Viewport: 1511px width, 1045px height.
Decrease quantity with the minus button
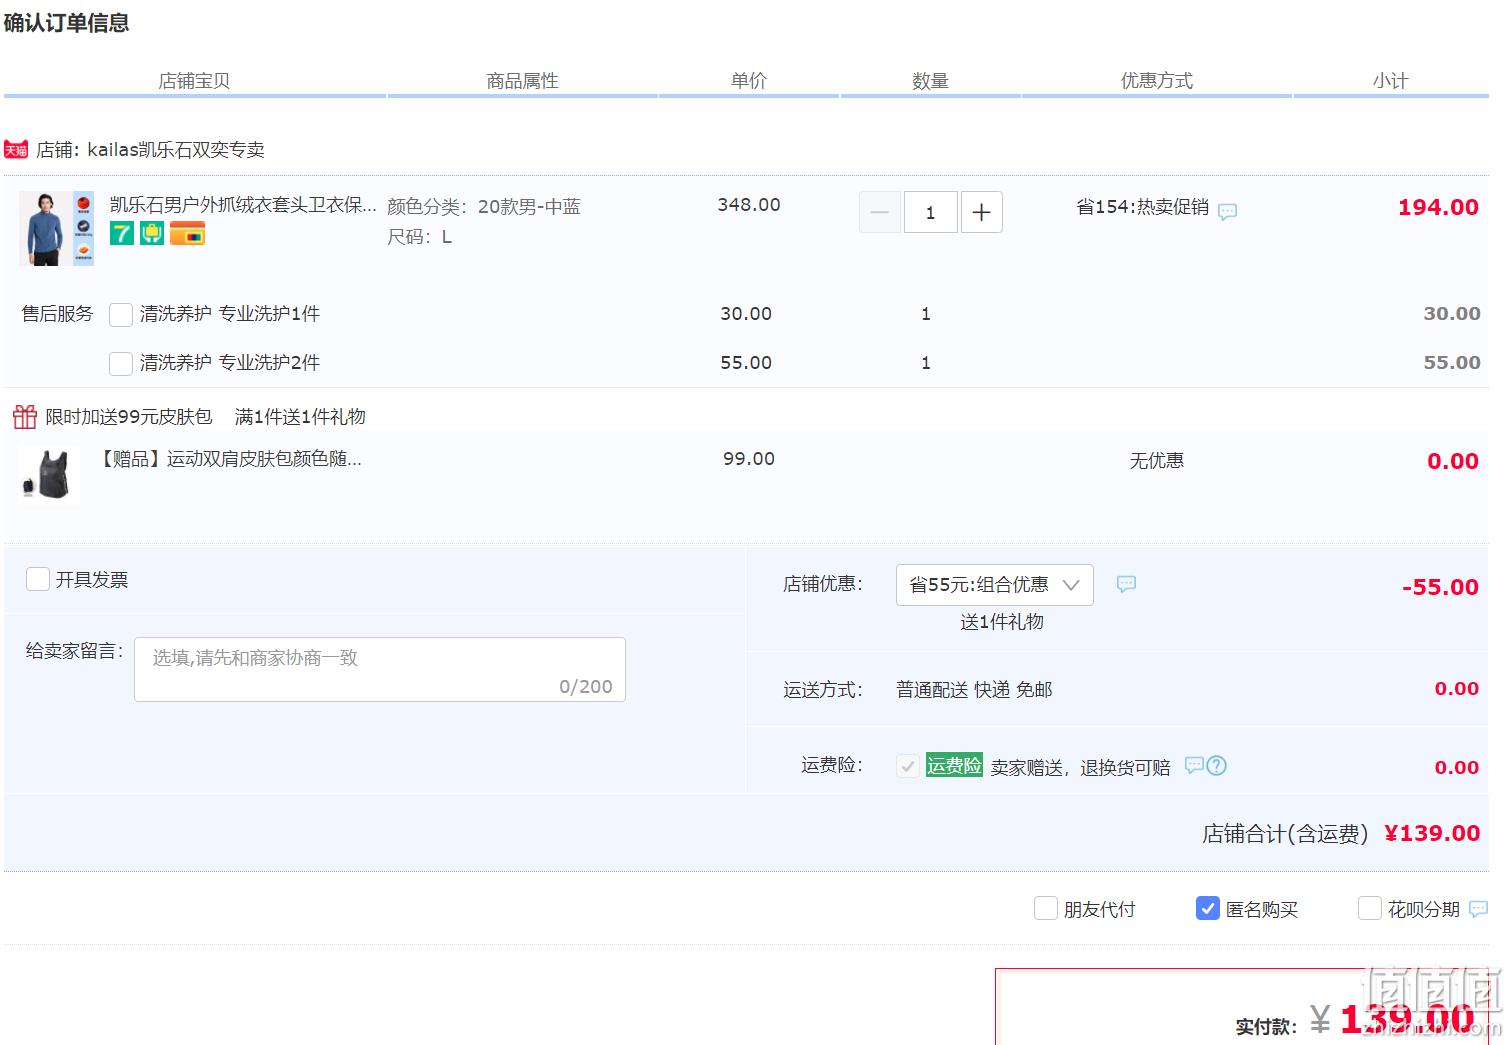point(880,212)
